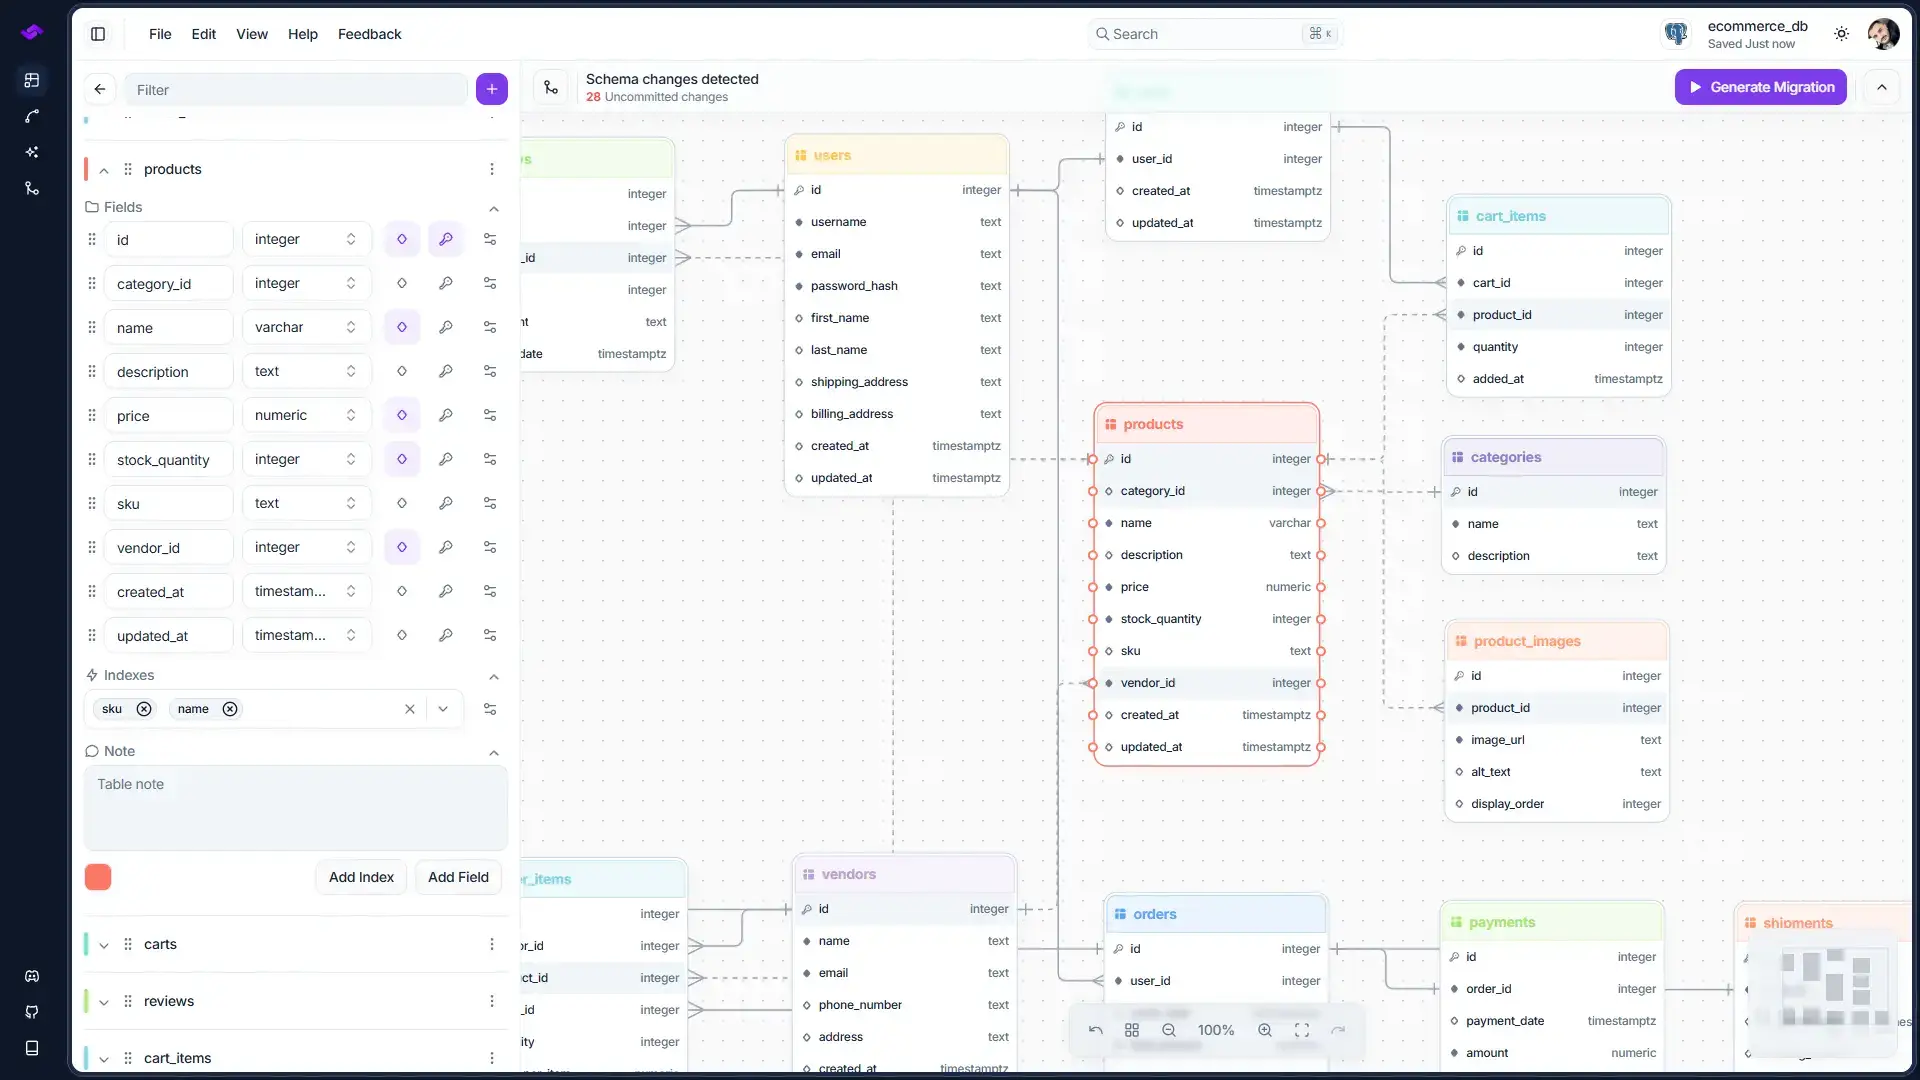Expand the carts table entry
1920x1080 pixels.
[x=104, y=945]
